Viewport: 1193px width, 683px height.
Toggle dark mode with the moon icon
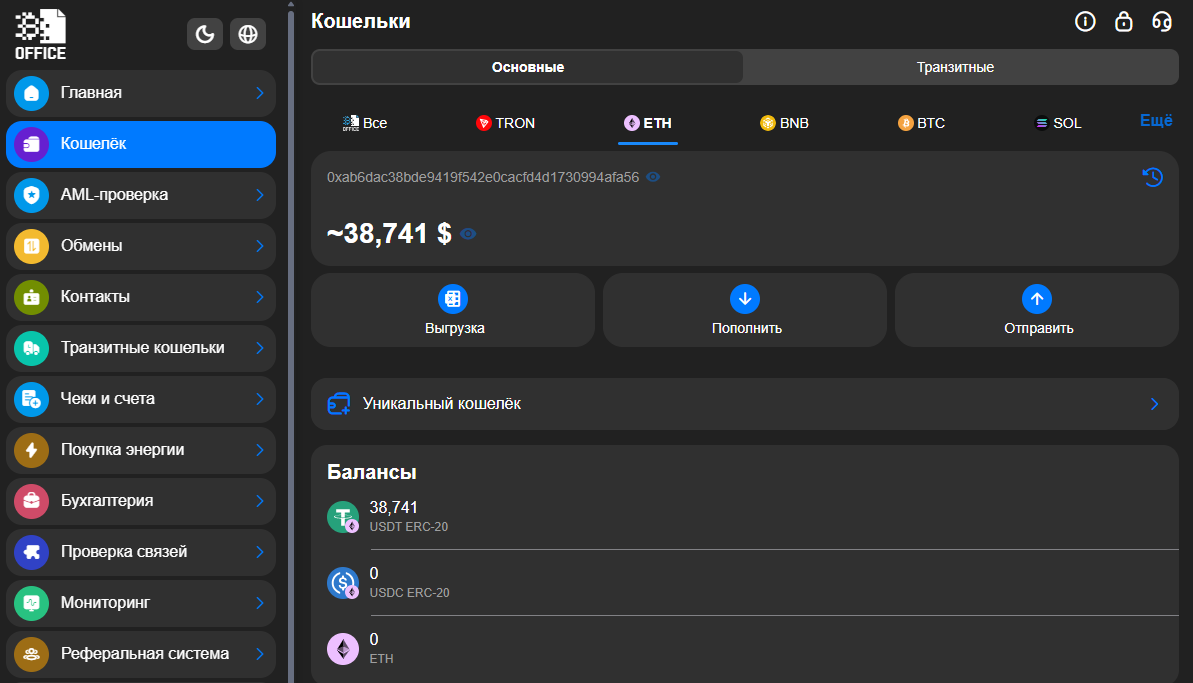click(205, 33)
